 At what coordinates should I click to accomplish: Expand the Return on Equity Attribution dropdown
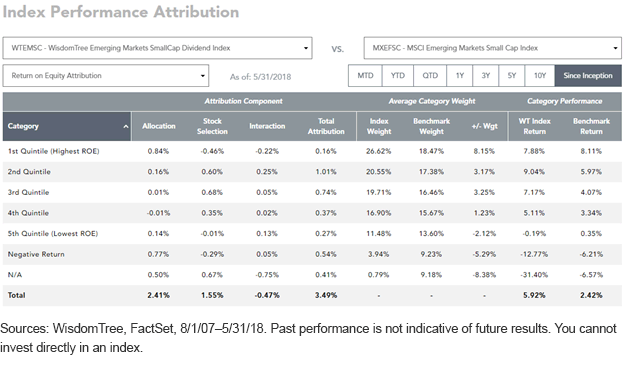click(x=105, y=76)
